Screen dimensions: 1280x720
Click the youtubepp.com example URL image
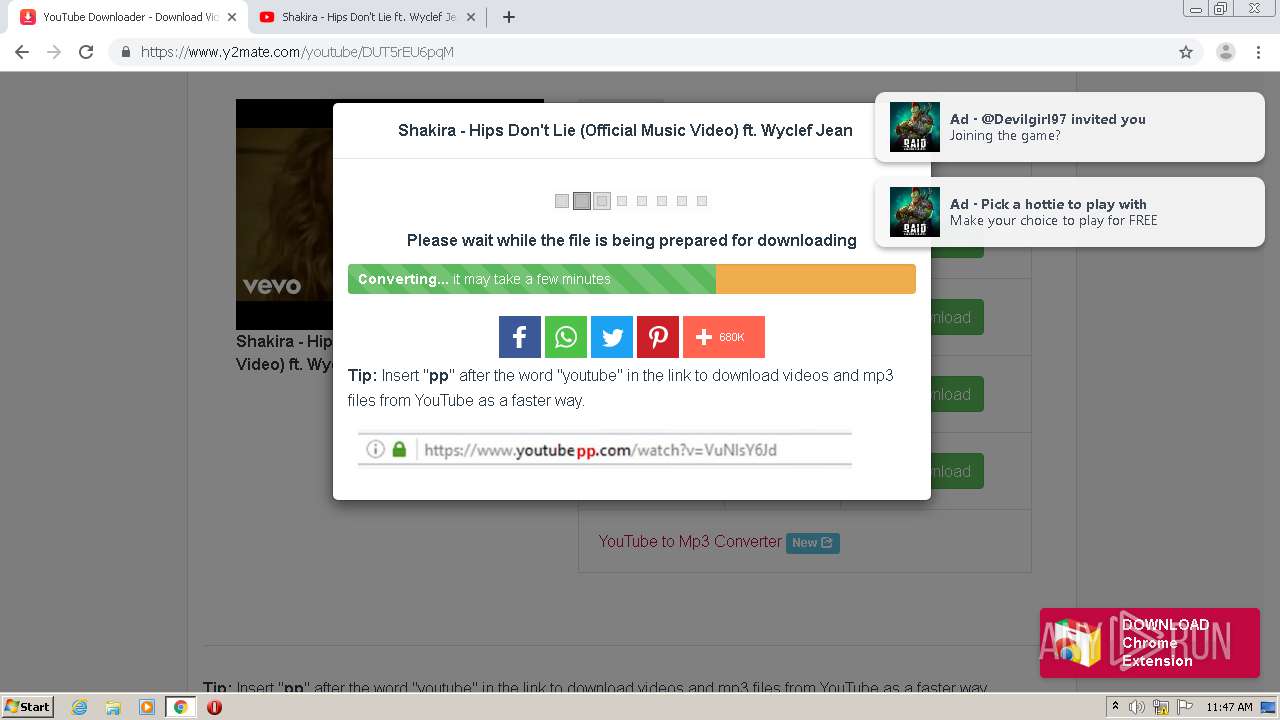tap(605, 450)
